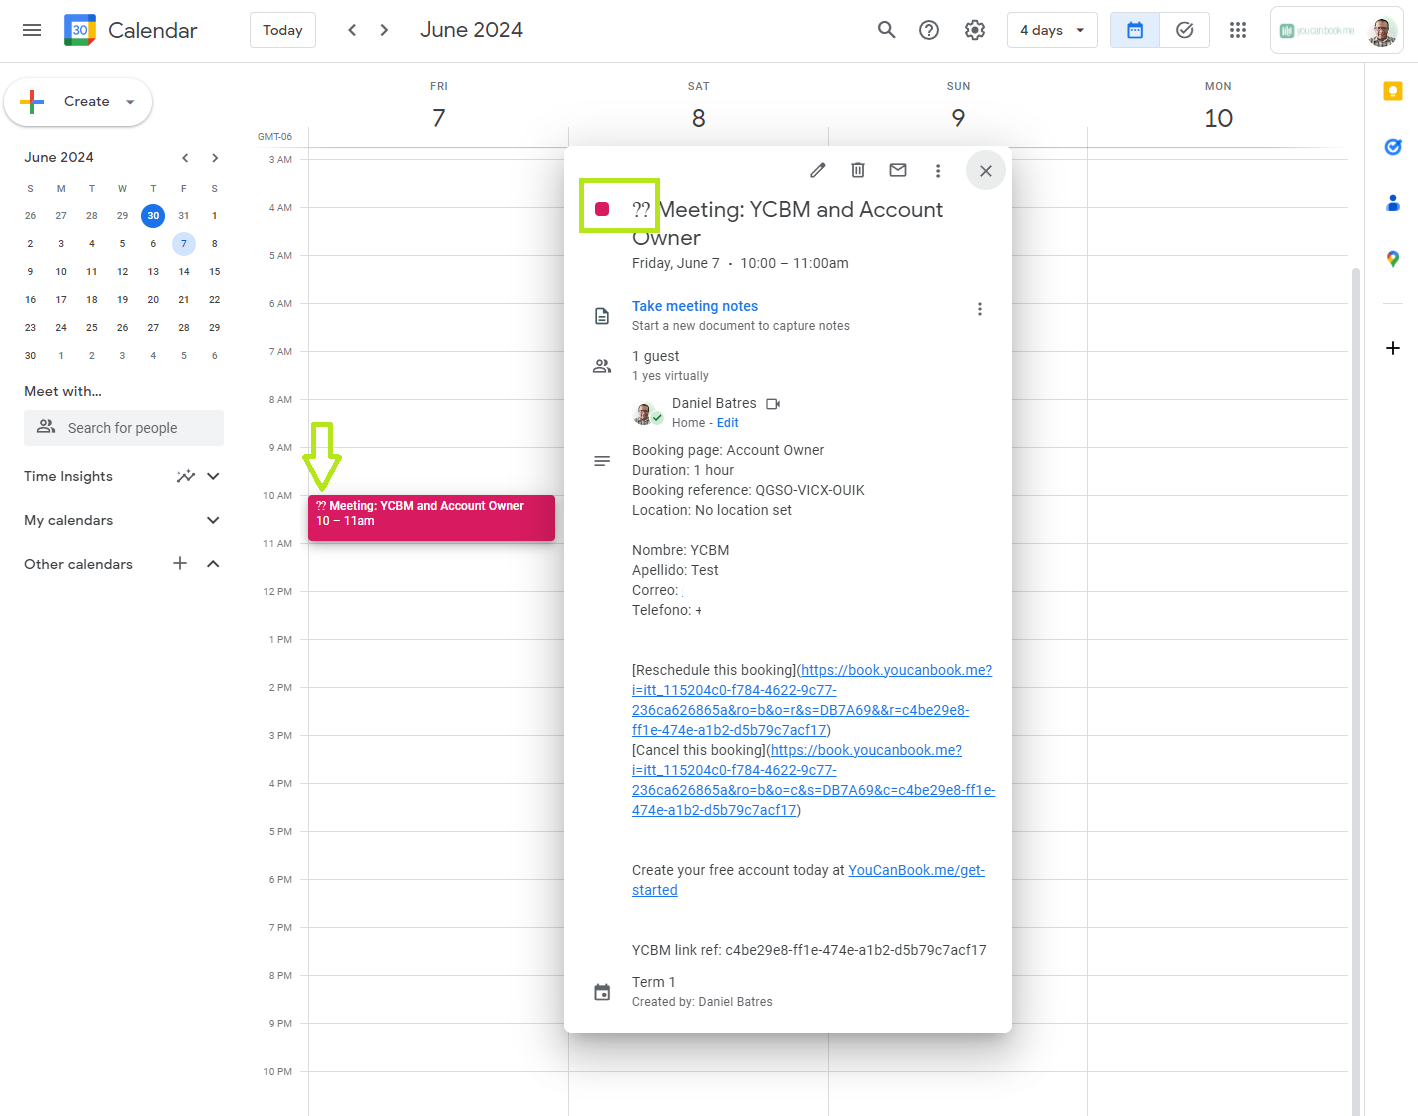The image size is (1418, 1116).
Task: Select June 24 in mini calendar
Action: click(x=61, y=328)
